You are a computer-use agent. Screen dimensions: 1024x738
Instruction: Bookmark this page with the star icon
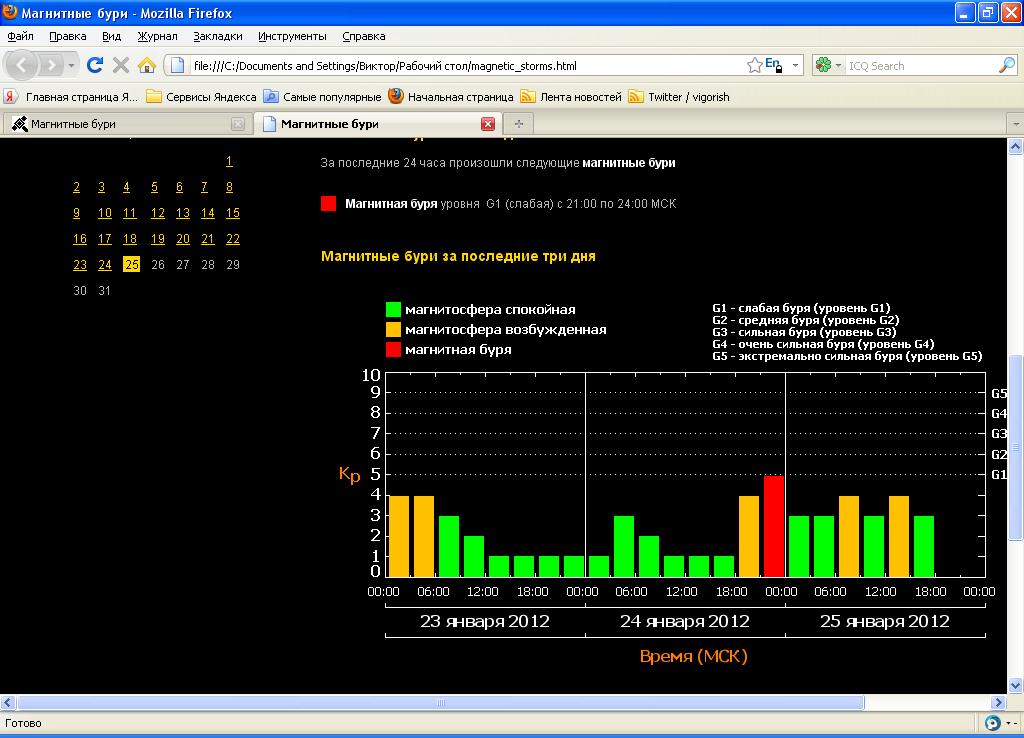(754, 65)
